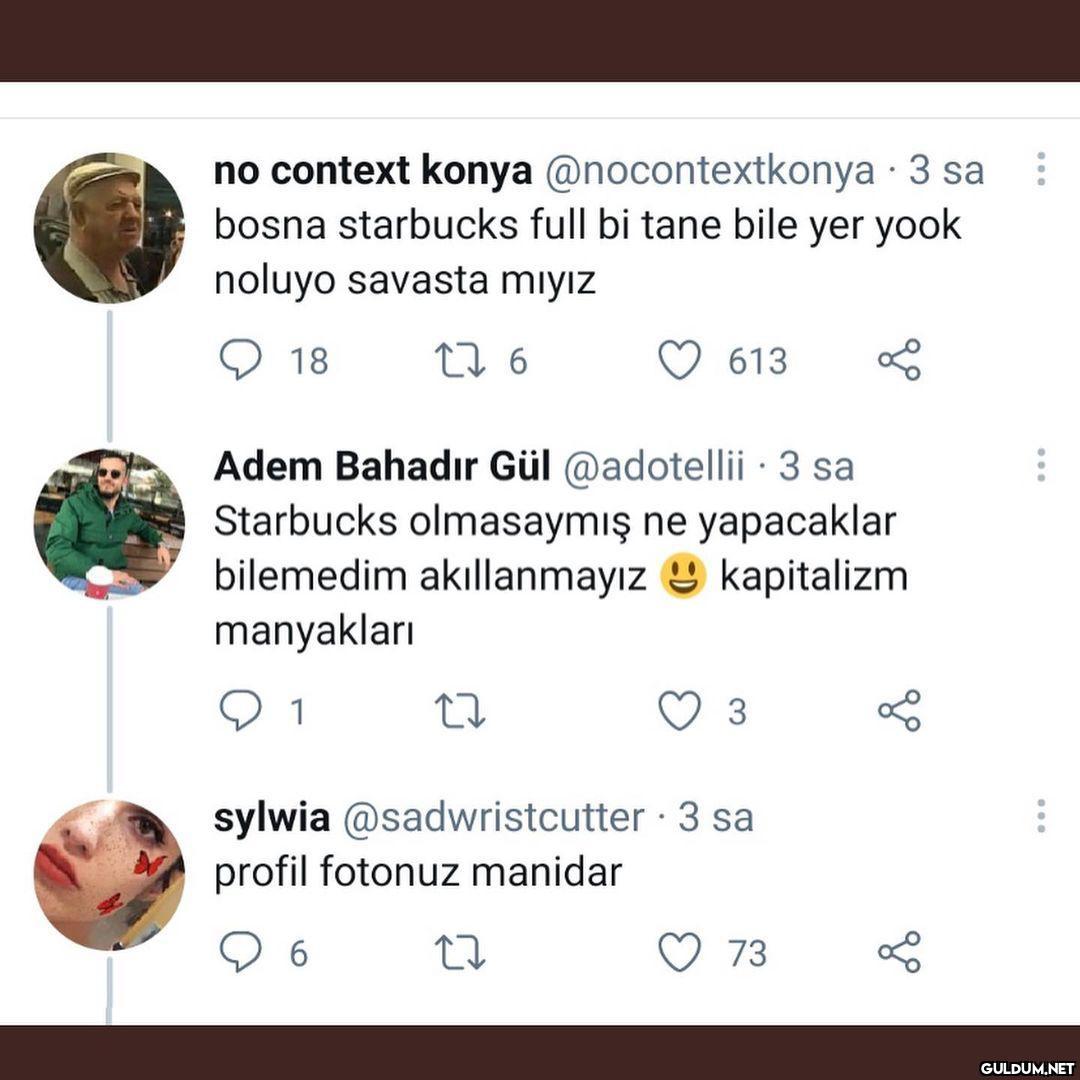Open more options for sylwia's tweet

point(1041,816)
